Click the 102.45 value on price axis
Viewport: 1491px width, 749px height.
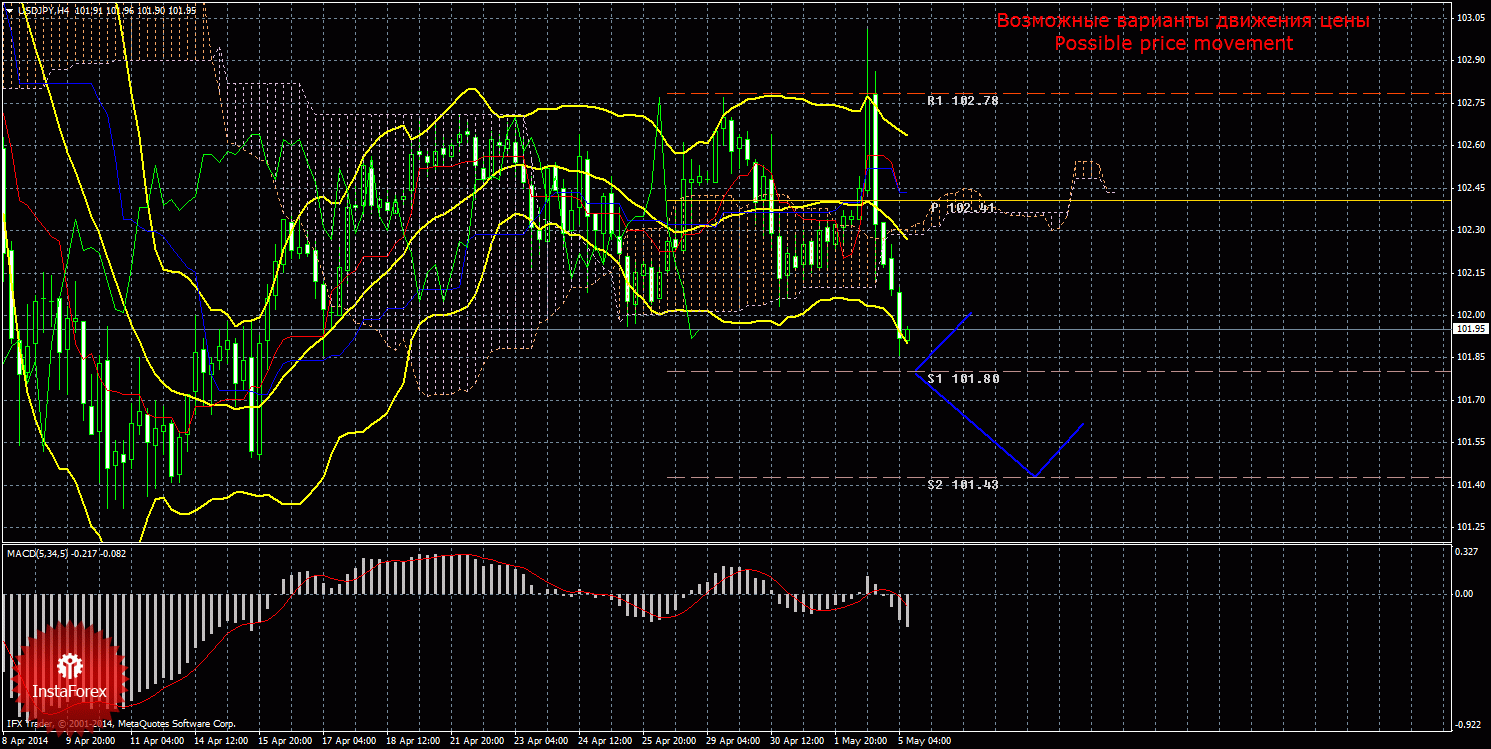[x=1470, y=187]
